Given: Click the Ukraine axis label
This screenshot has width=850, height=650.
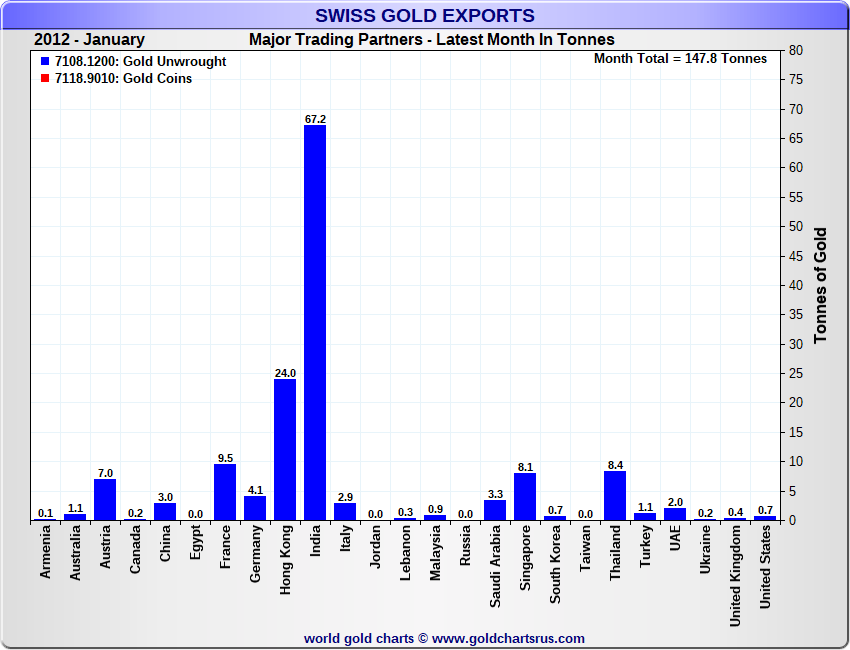Looking at the screenshot, I should coord(705,550).
